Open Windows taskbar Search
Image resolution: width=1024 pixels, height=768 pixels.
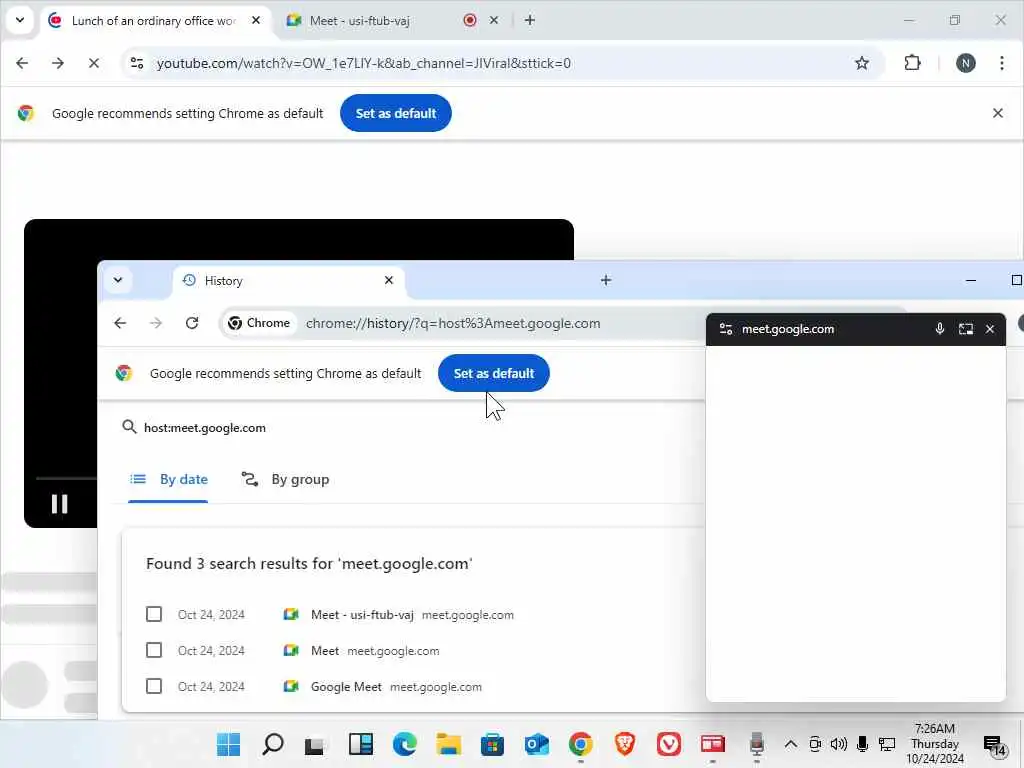[x=273, y=744]
